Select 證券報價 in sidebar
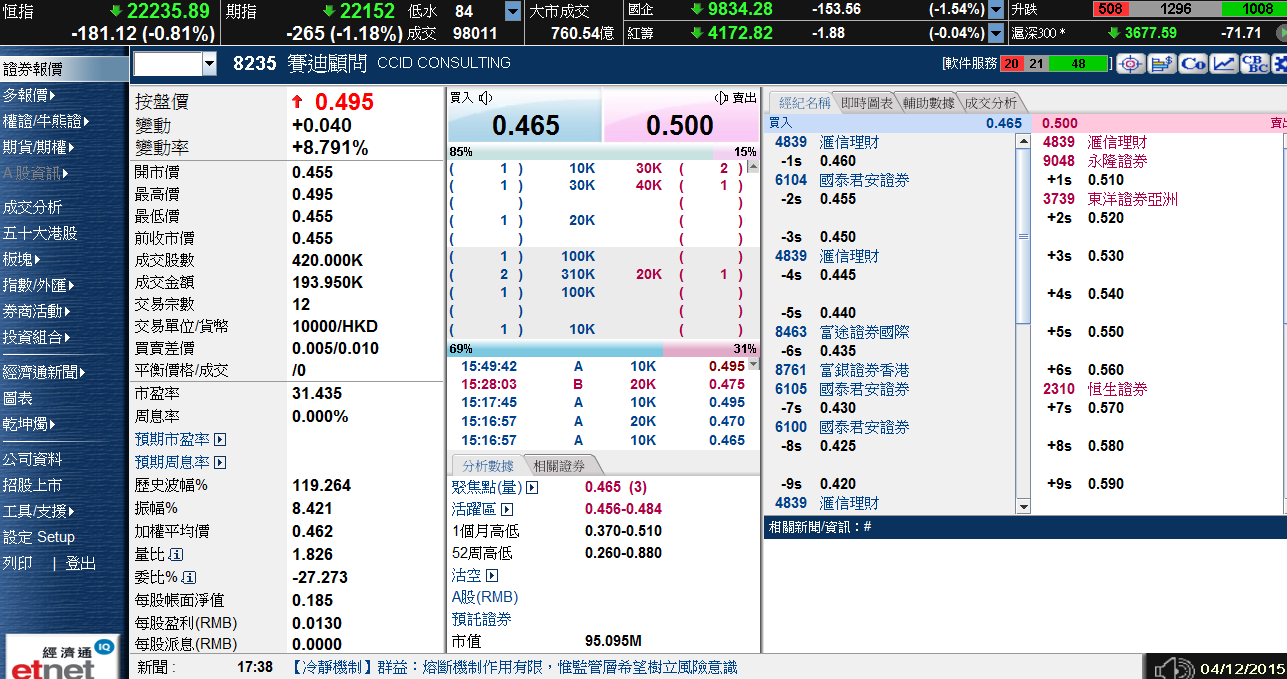 64,70
